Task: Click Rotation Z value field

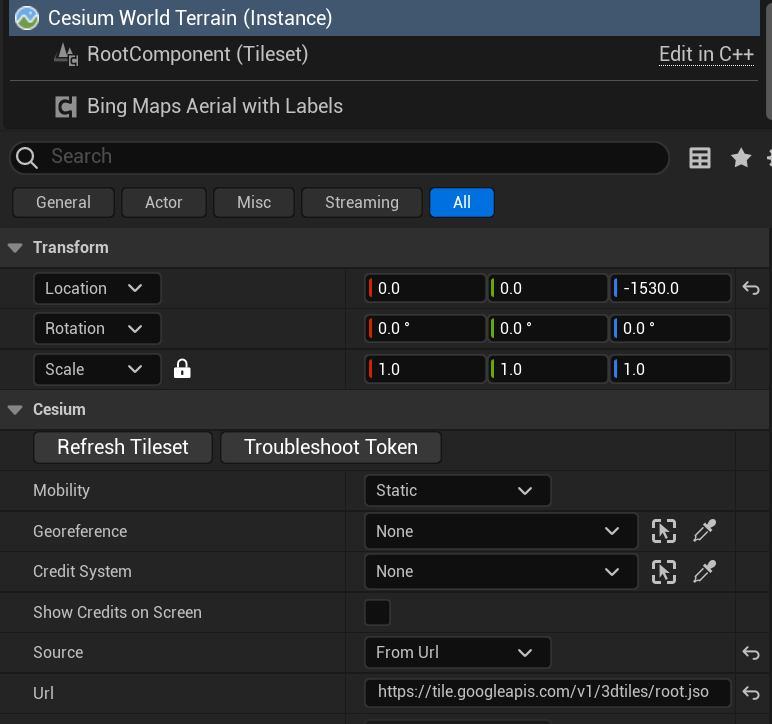Action: [x=671, y=329]
